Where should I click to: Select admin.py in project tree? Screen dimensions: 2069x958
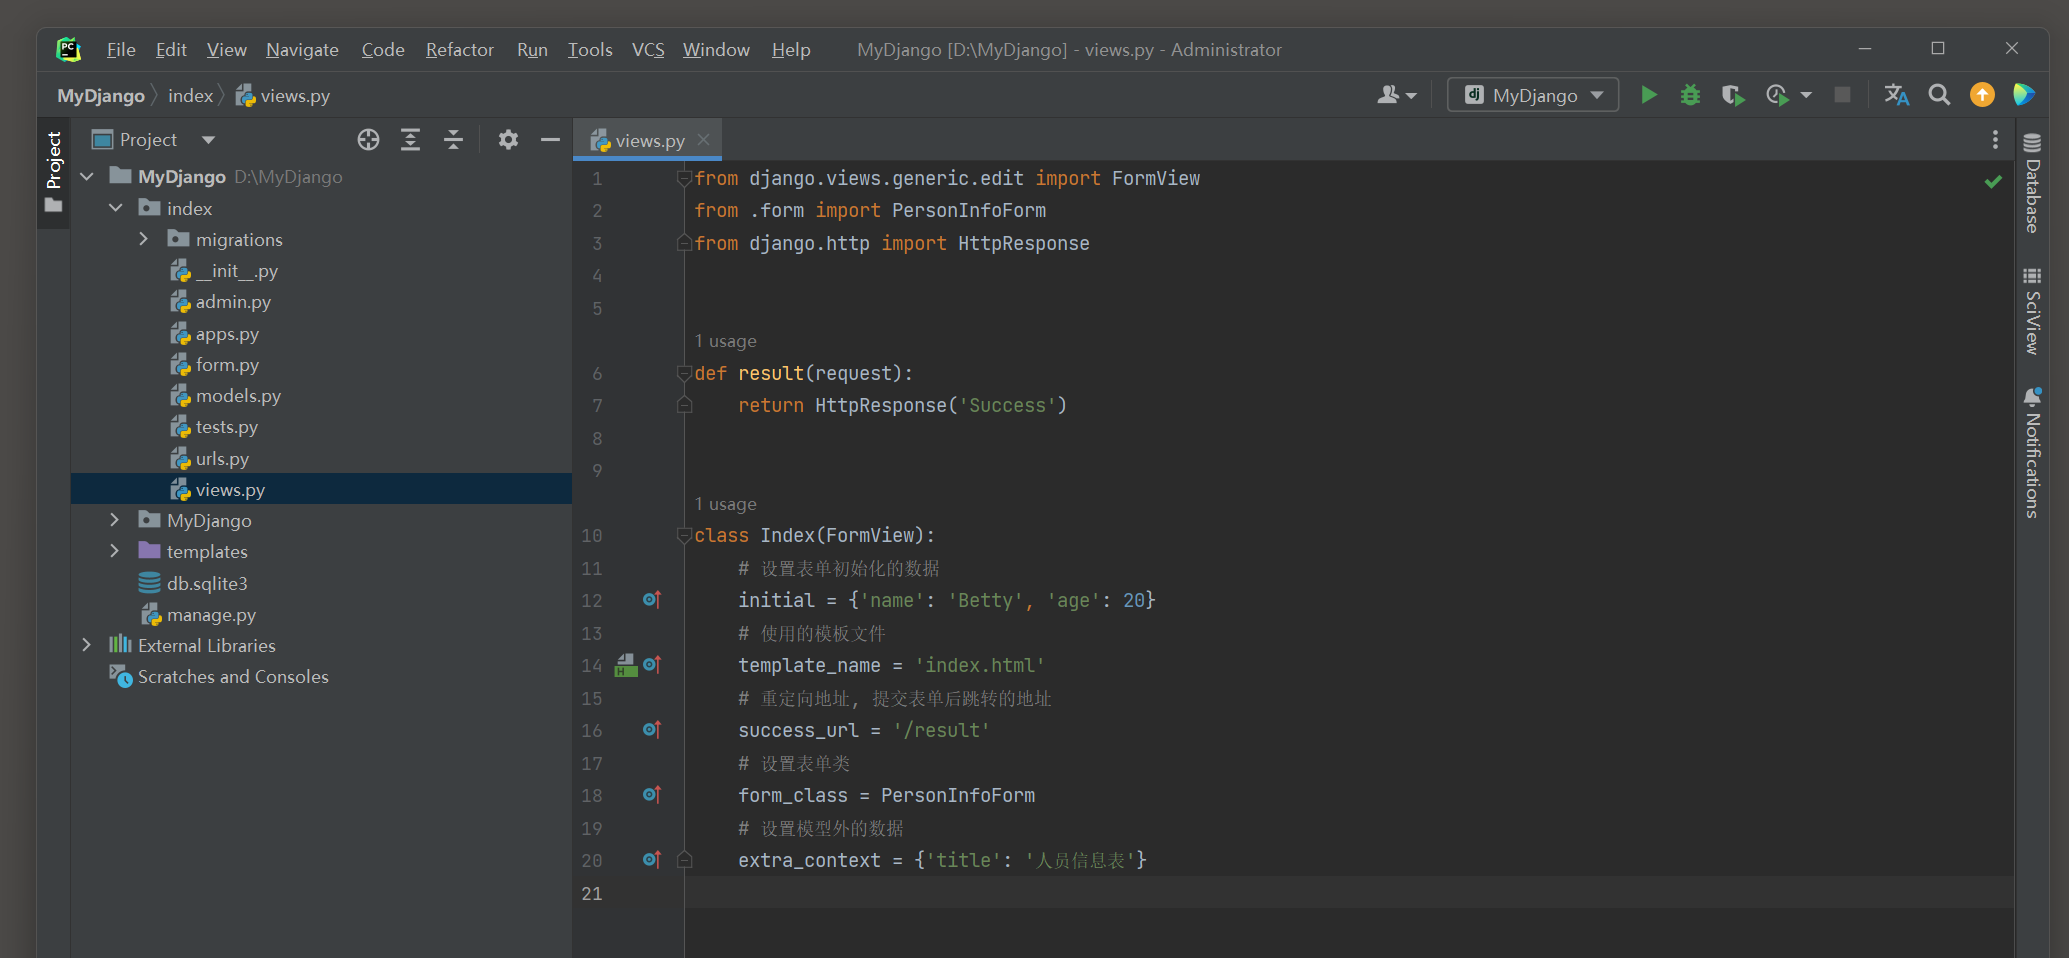click(x=233, y=302)
